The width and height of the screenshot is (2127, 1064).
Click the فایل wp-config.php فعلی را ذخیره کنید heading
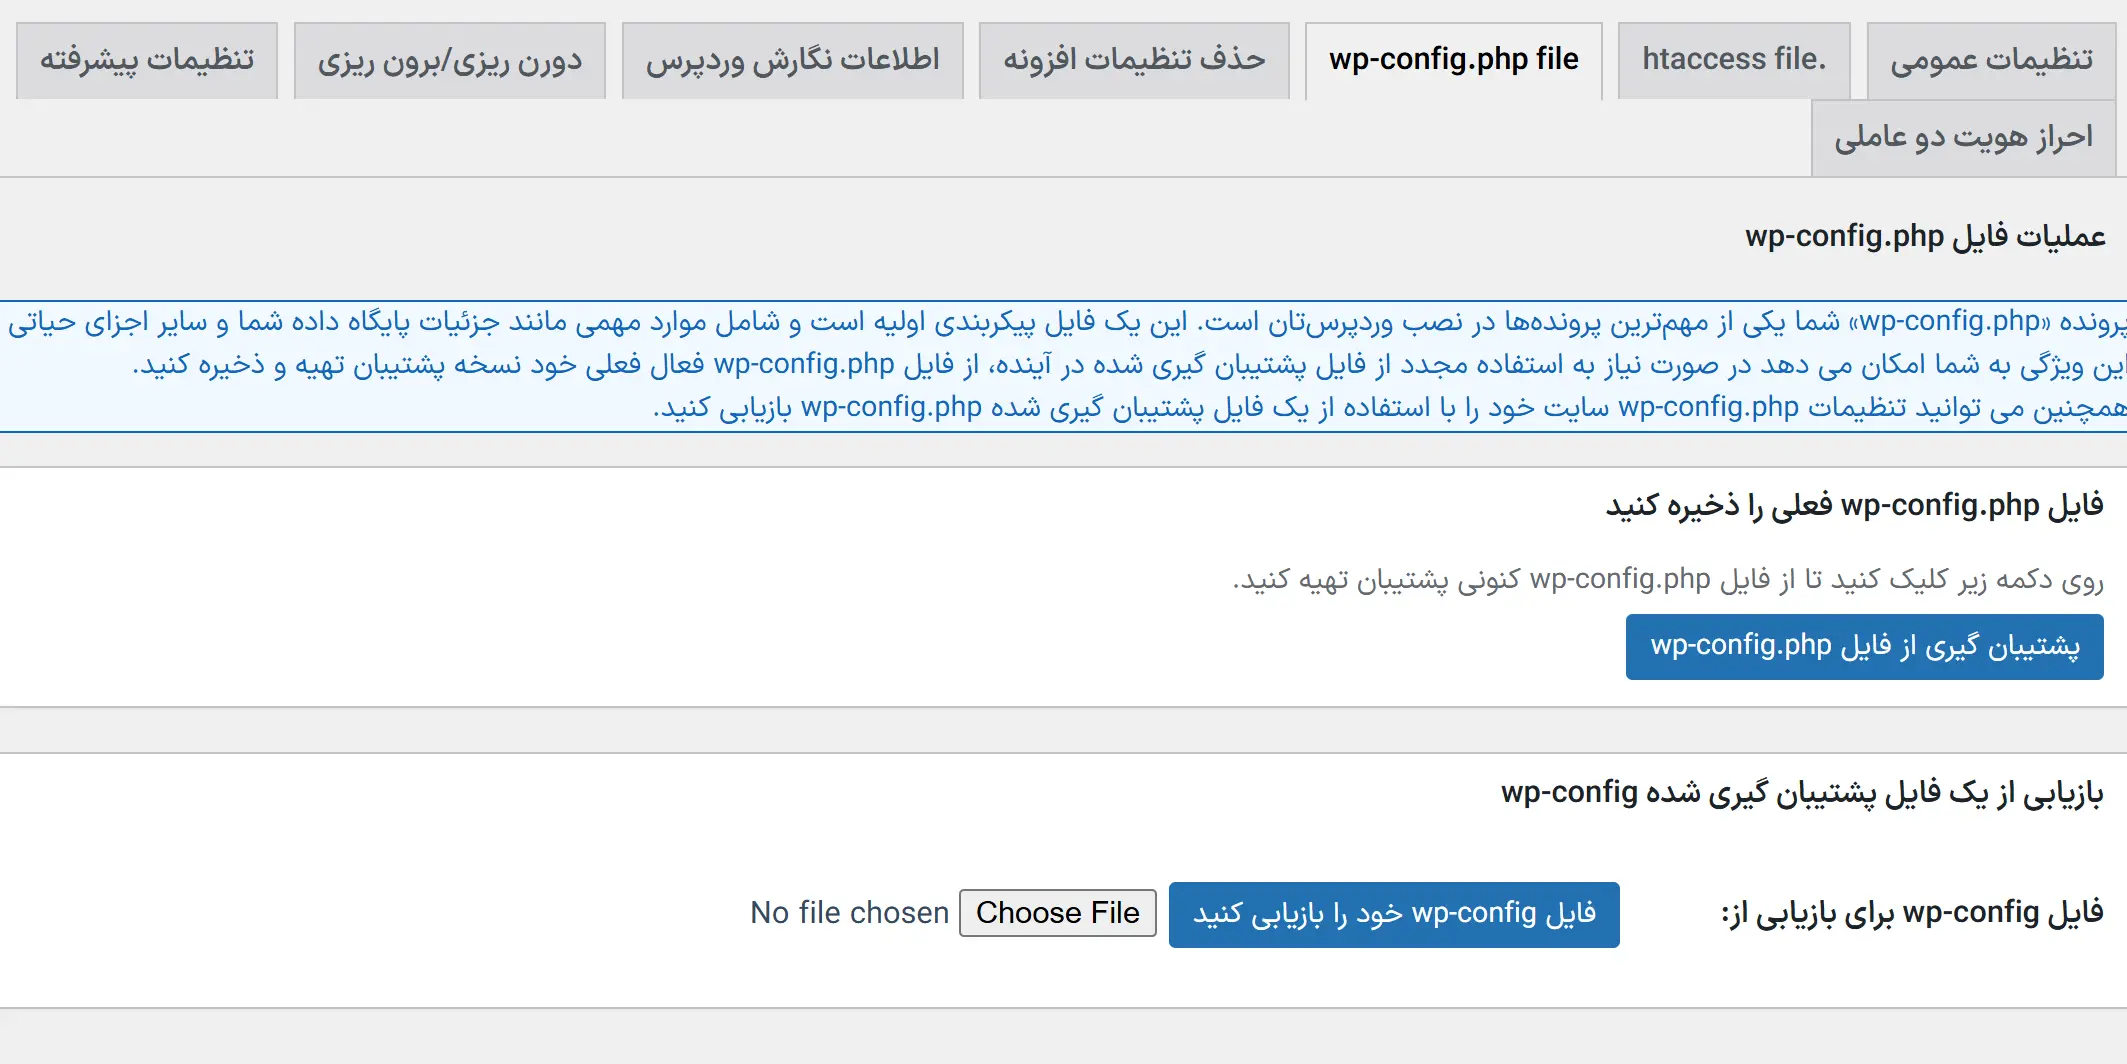[x=1854, y=505]
